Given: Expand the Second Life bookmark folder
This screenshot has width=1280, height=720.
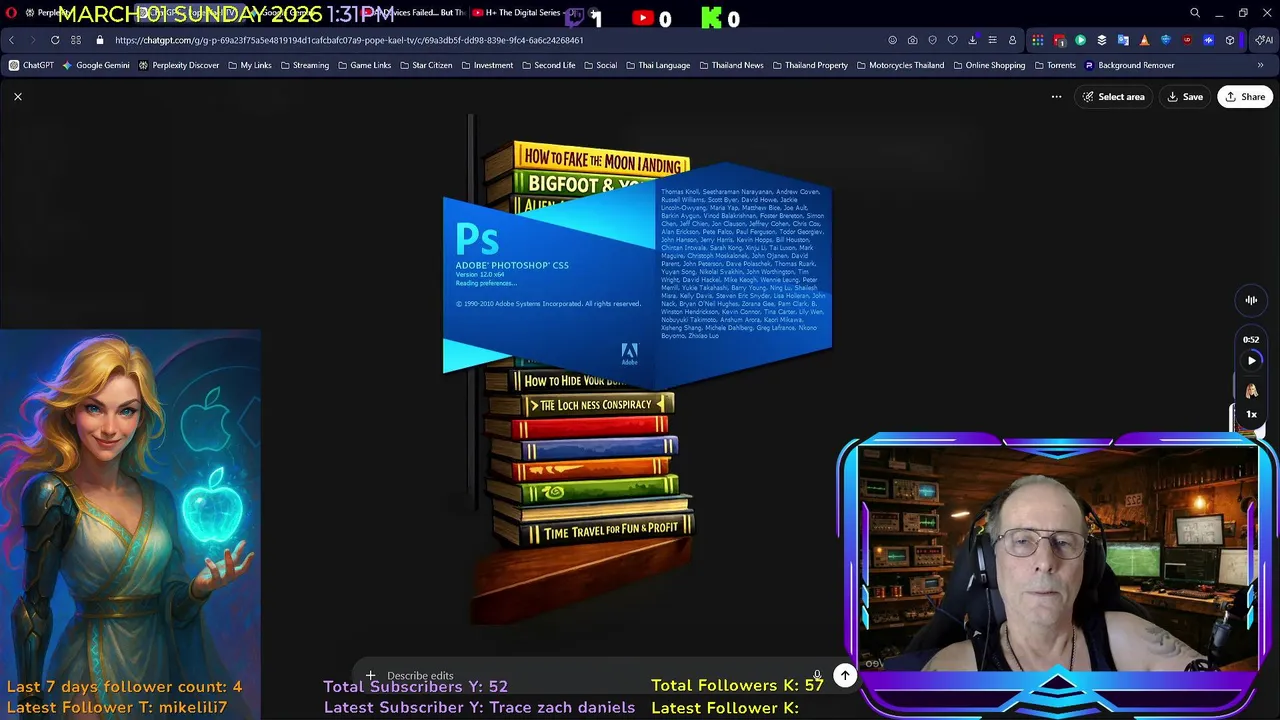Looking at the screenshot, I should pos(549,65).
